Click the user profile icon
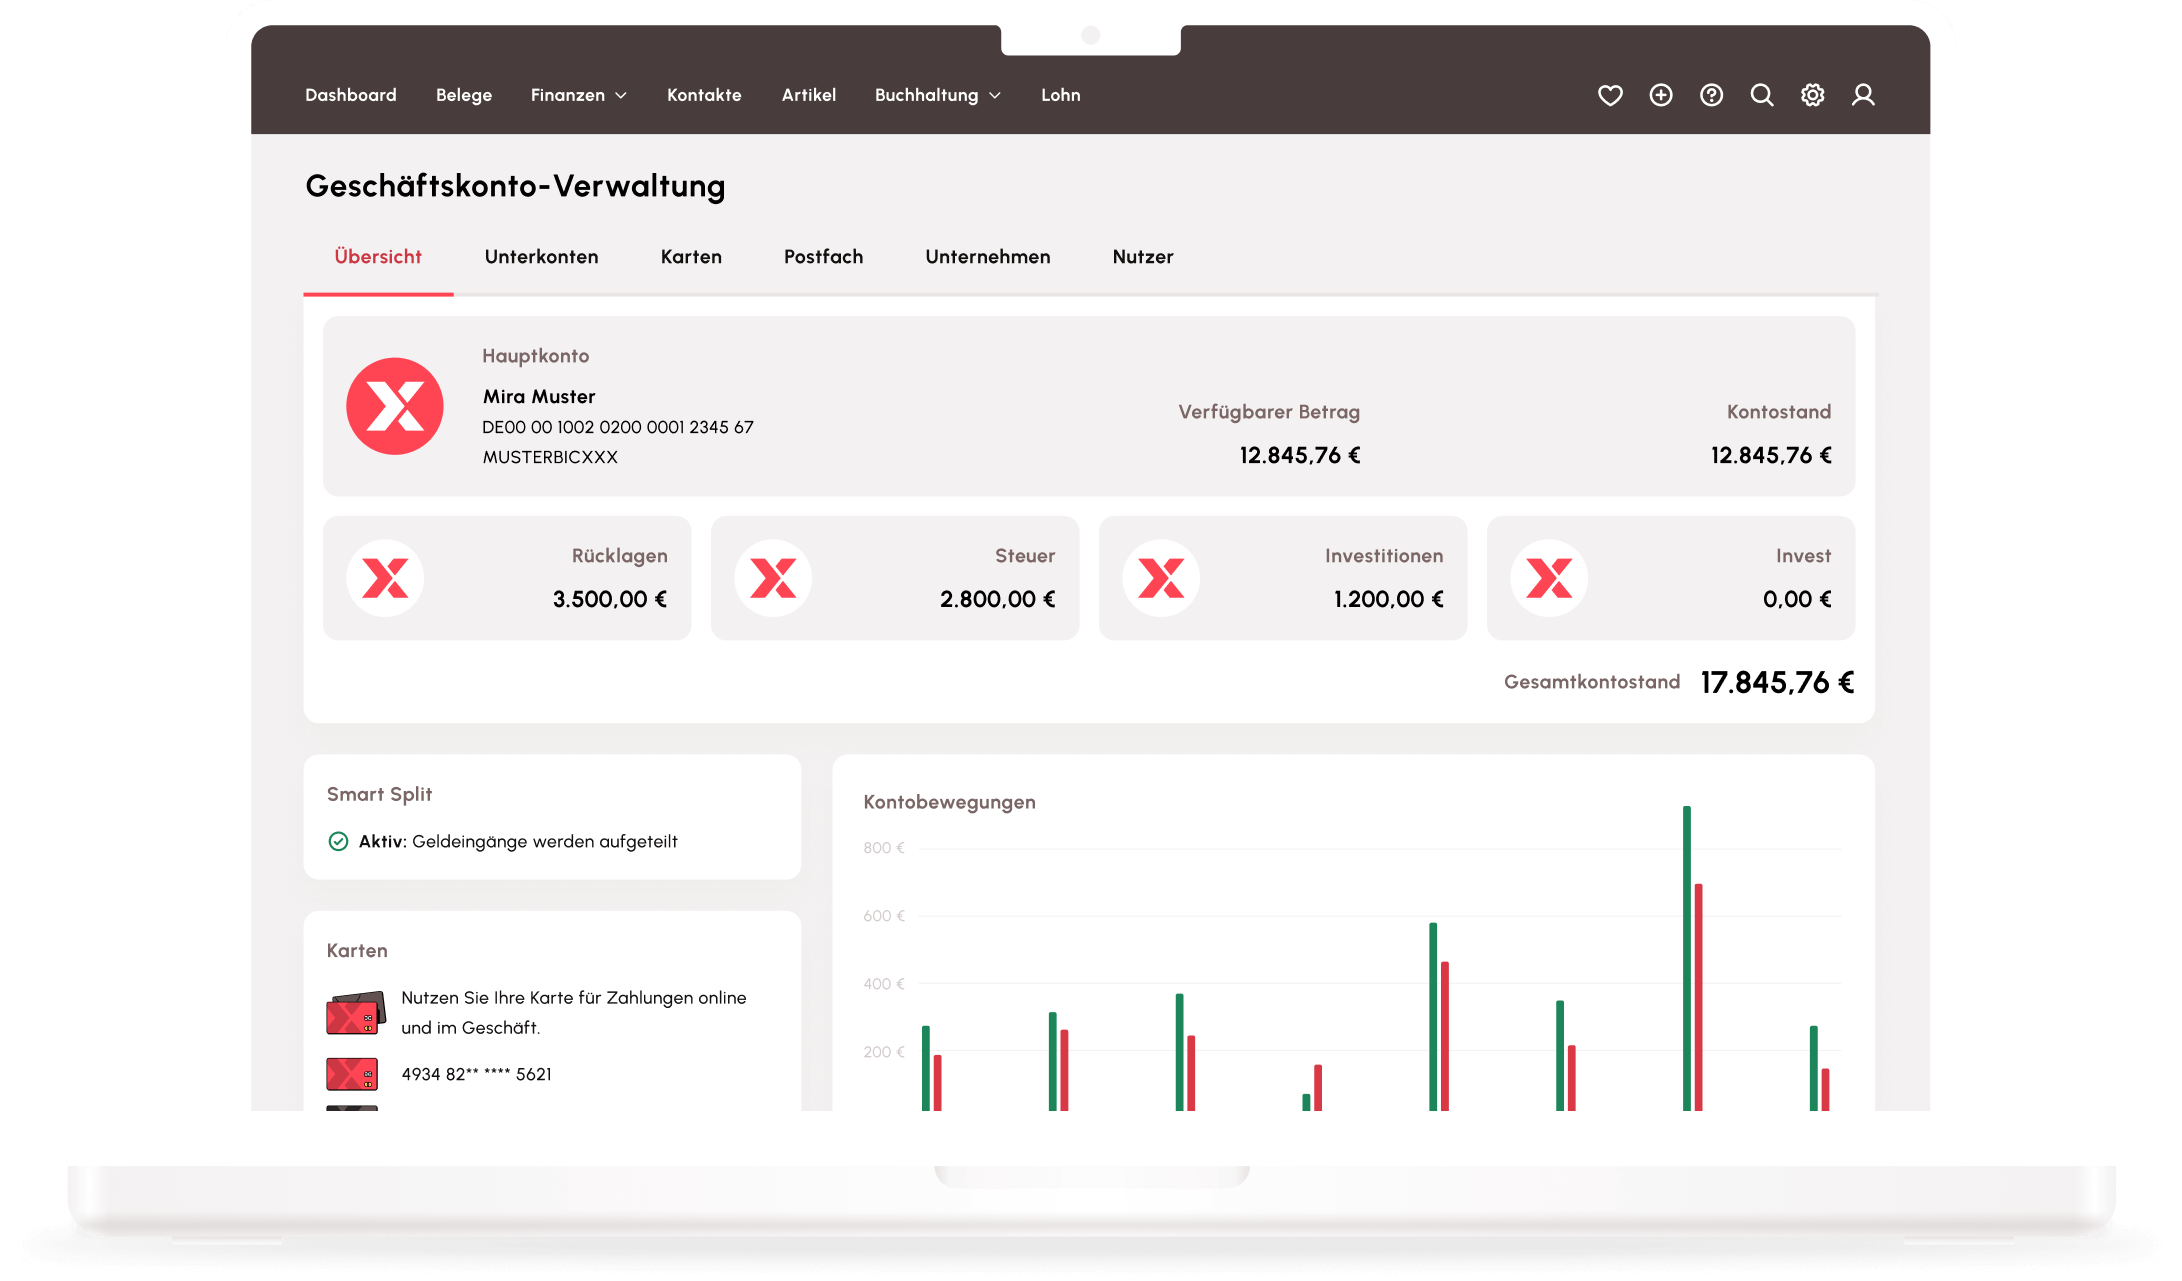Viewport: 2182px width, 1281px height. pyautogui.click(x=1863, y=95)
